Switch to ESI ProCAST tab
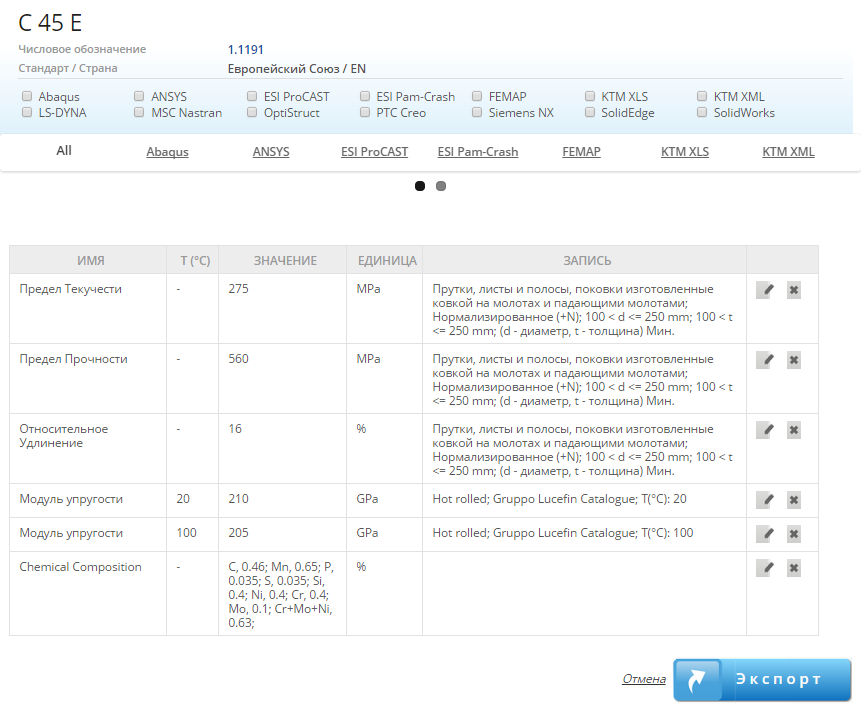 374,152
